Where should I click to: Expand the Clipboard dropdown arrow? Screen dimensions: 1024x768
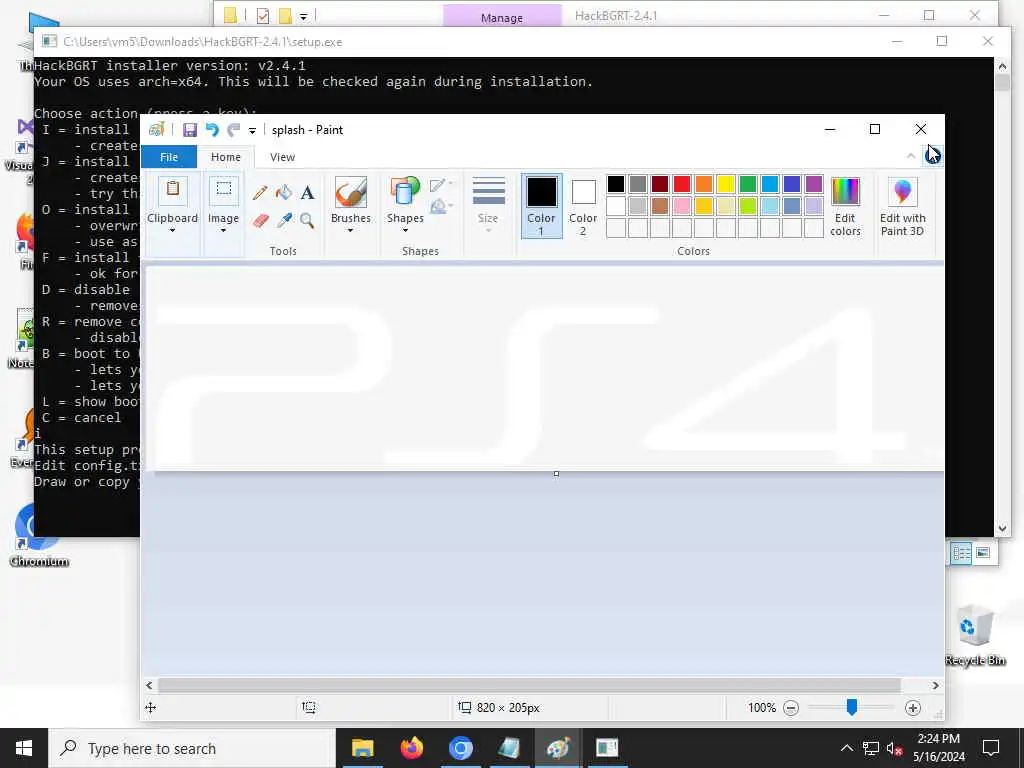point(172,231)
